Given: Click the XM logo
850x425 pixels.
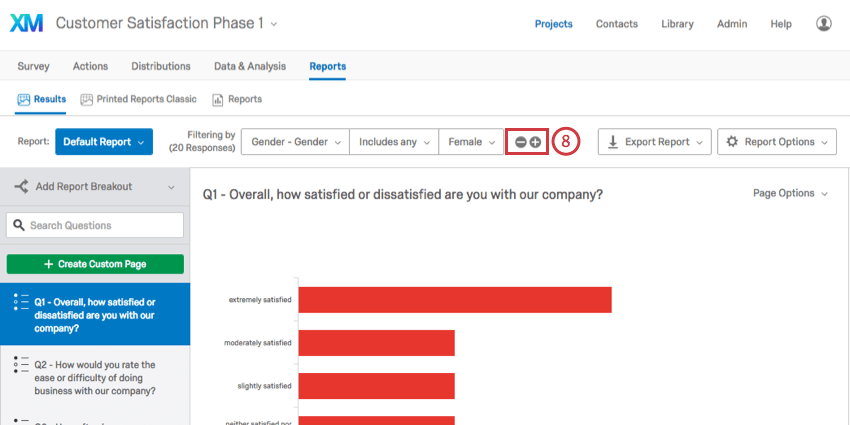Looking at the screenshot, I should 27,24.
